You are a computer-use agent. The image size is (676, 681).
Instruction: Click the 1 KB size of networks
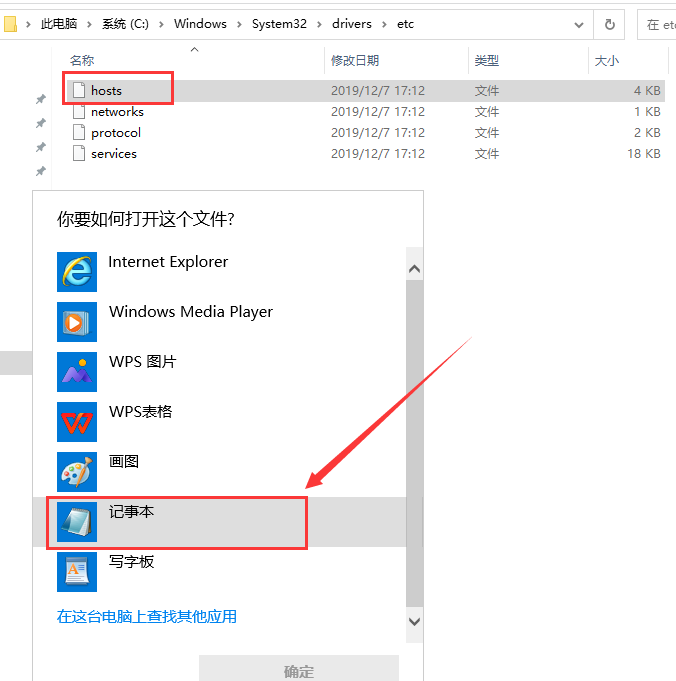coord(647,112)
